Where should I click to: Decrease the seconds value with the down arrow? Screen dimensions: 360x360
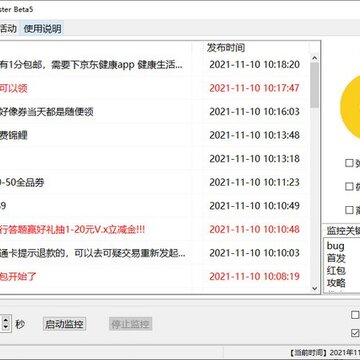[x=6, y=327]
